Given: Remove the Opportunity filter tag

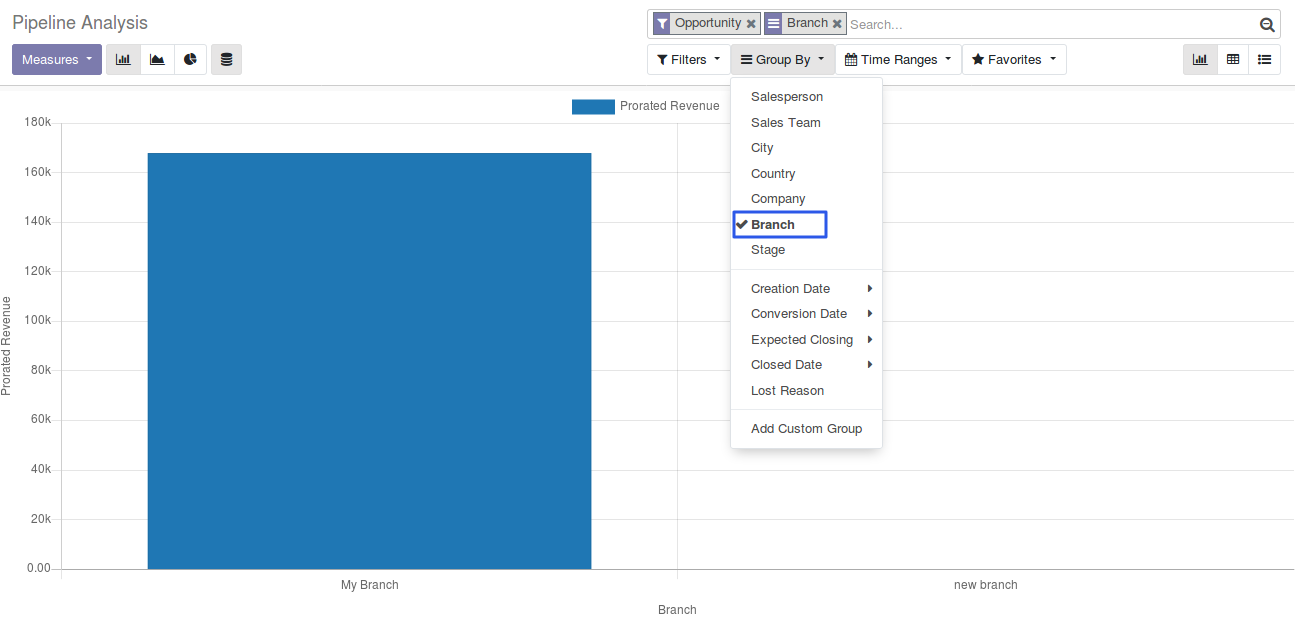Looking at the screenshot, I should (751, 24).
